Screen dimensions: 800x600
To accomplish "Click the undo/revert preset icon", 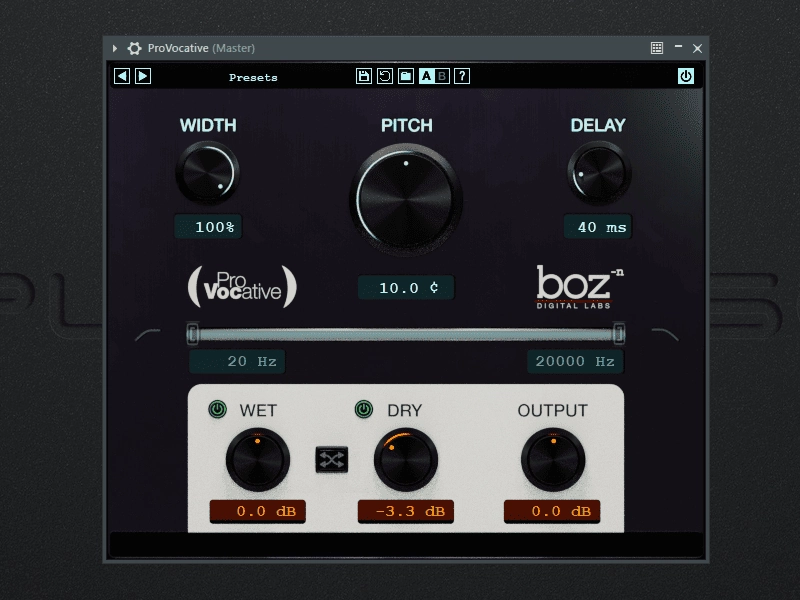I will tap(385, 76).
